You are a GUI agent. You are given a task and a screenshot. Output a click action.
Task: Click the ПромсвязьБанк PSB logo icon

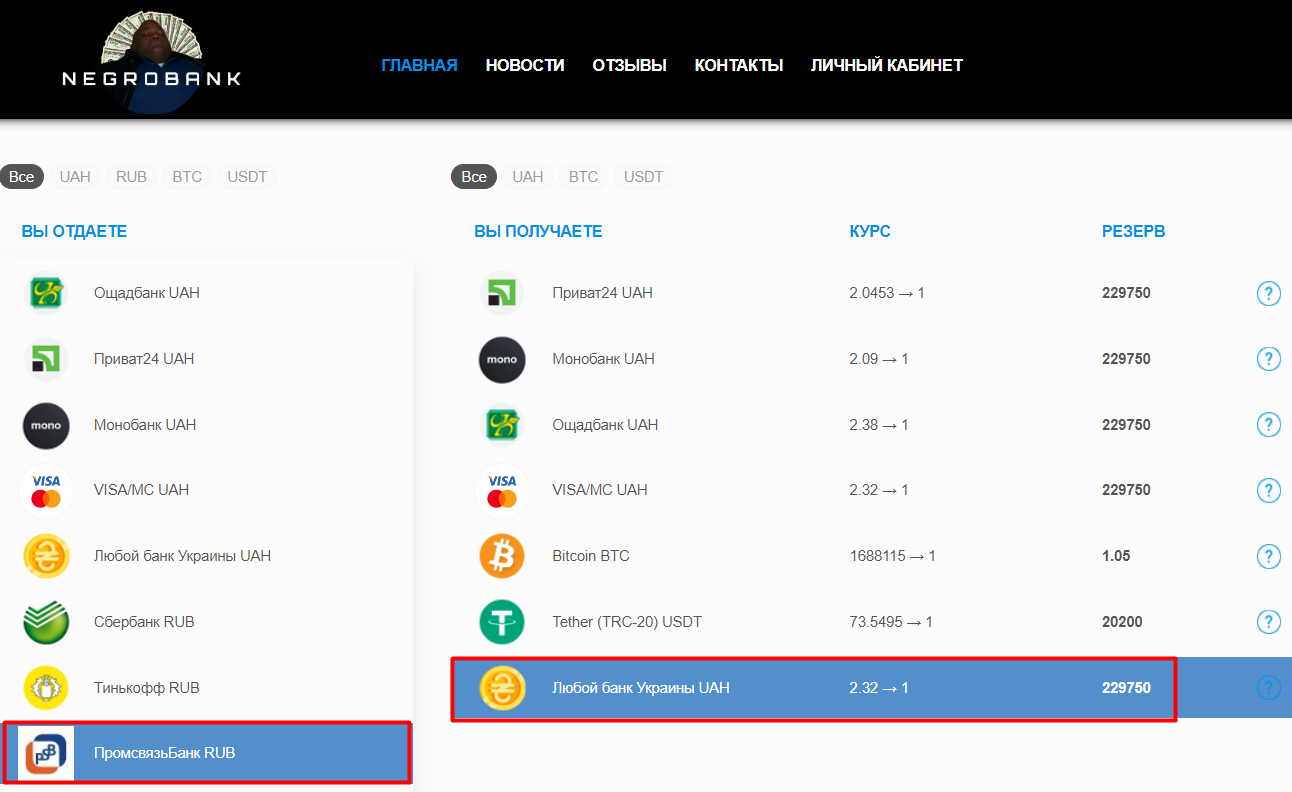coord(46,753)
